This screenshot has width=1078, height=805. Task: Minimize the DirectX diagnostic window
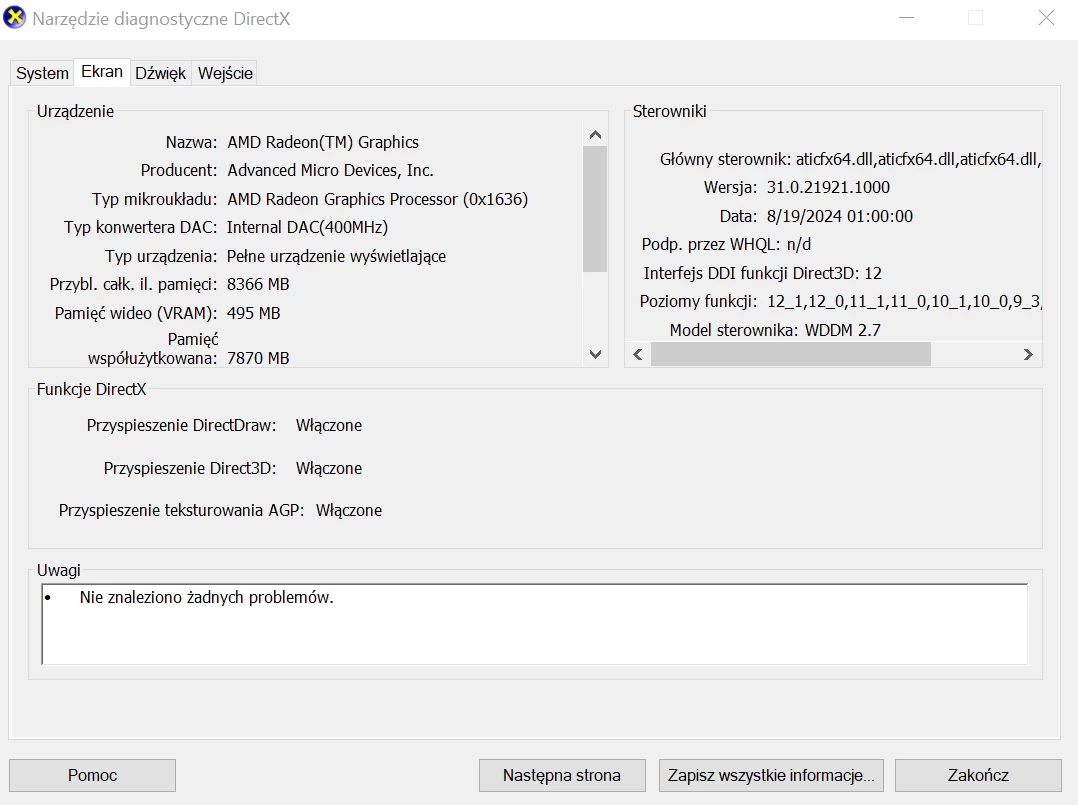(906, 18)
